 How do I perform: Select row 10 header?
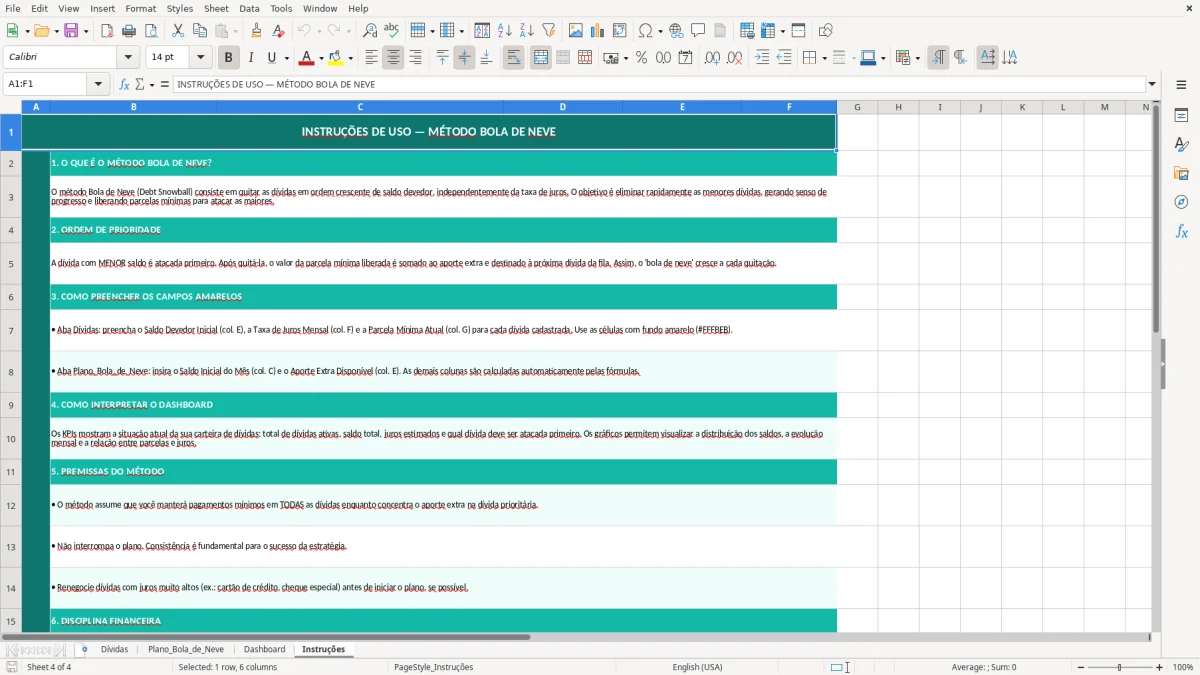(x=11, y=438)
